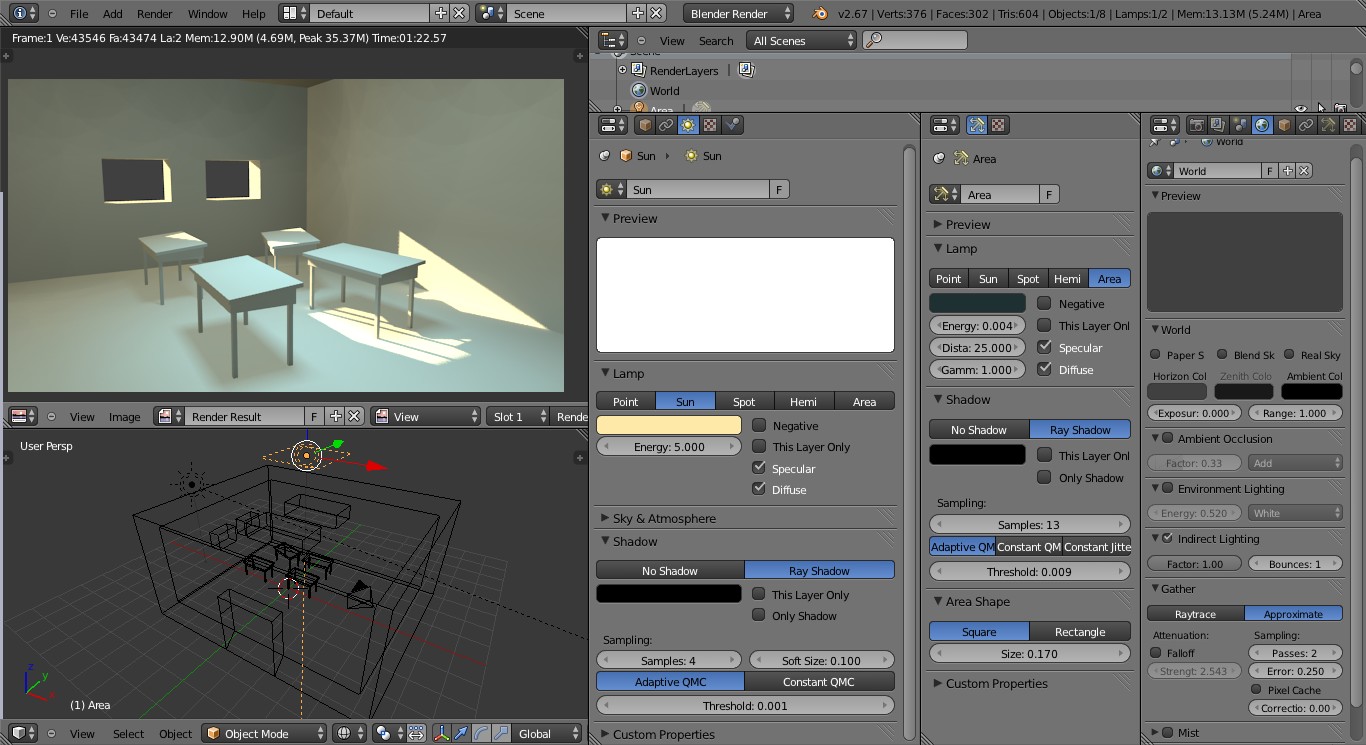
Task: Click the outliner search field
Action: 915,41
